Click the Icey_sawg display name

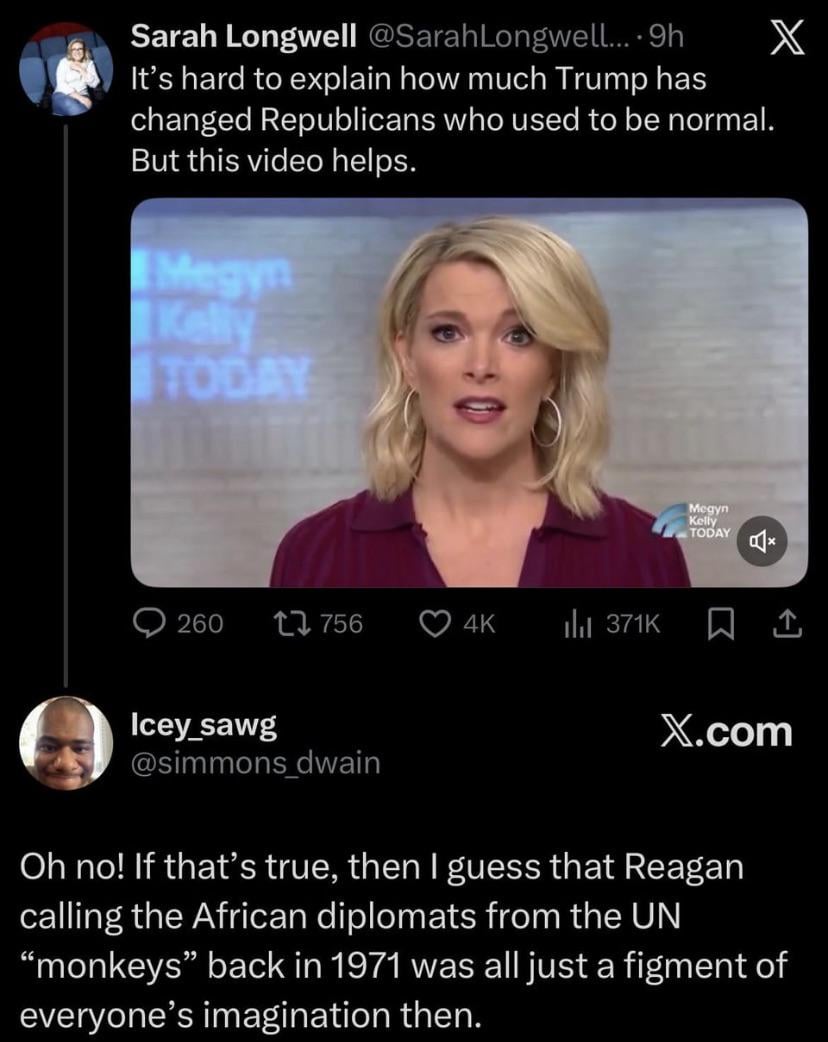pyautogui.click(x=204, y=725)
